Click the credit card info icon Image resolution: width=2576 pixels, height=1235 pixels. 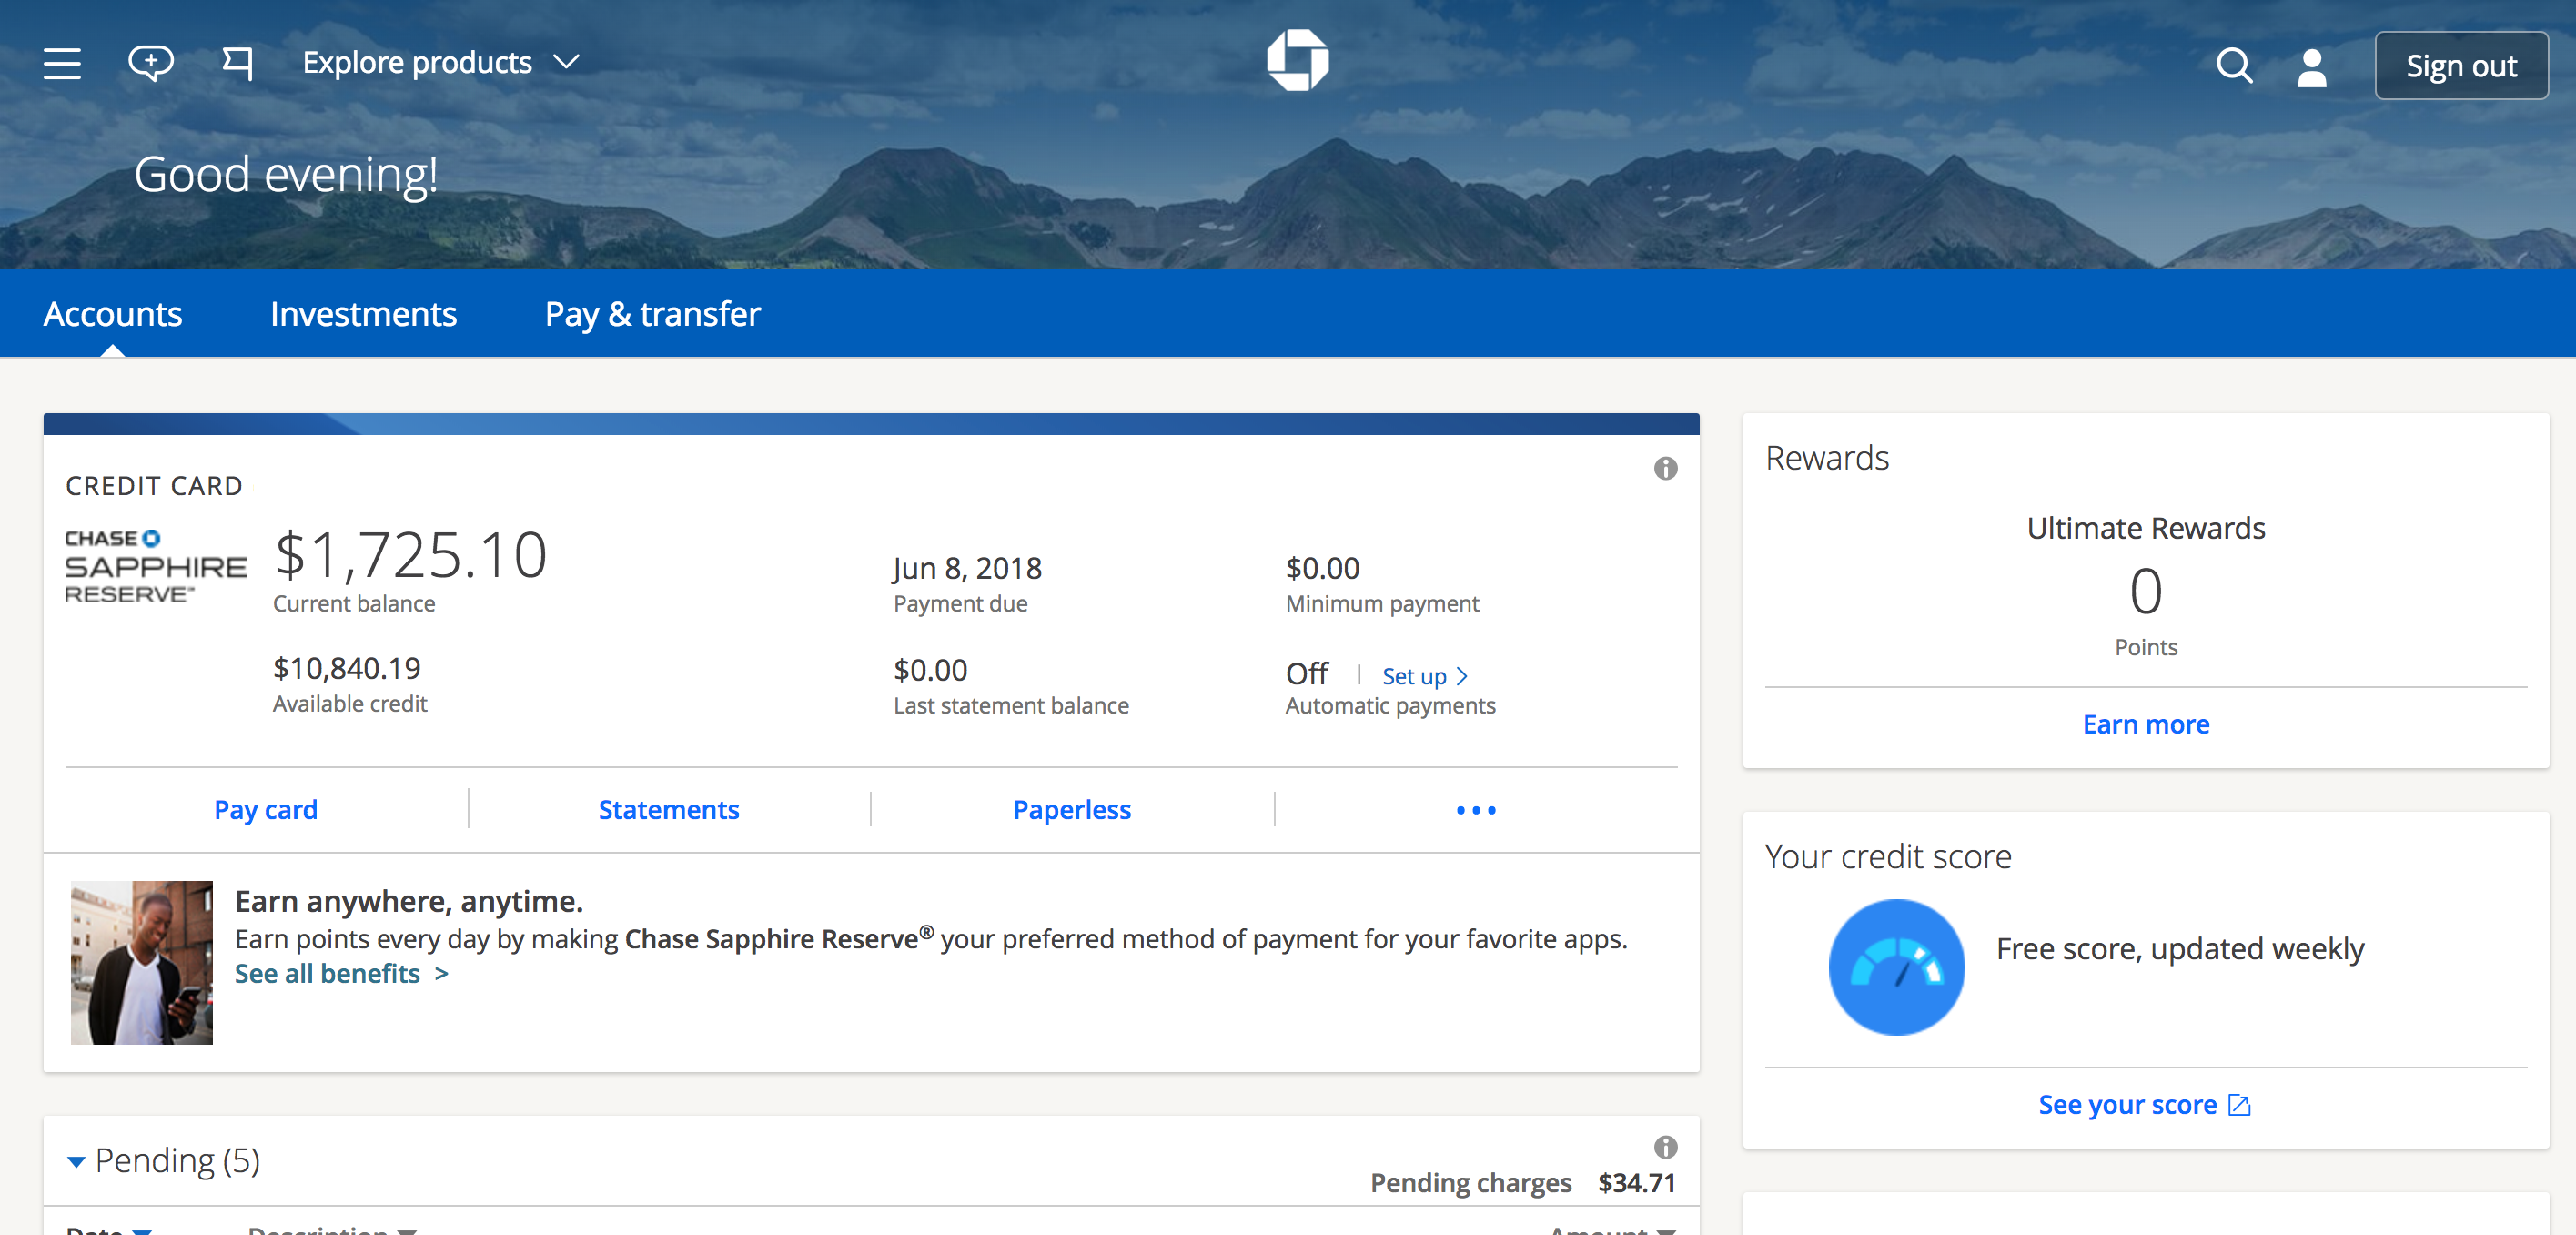1665,468
